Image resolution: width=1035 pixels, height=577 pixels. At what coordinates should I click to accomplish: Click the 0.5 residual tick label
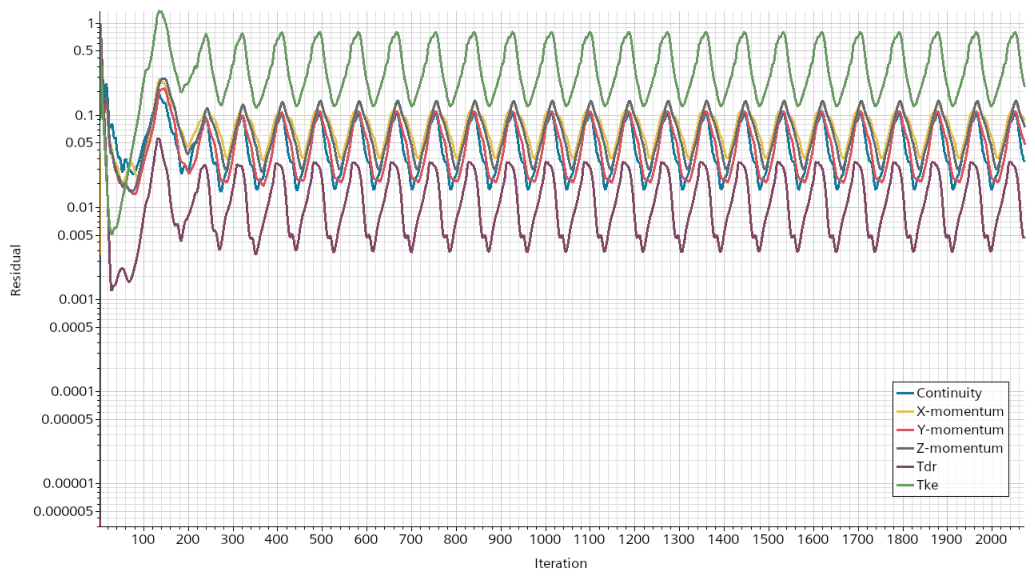pyautogui.click(x=83, y=50)
